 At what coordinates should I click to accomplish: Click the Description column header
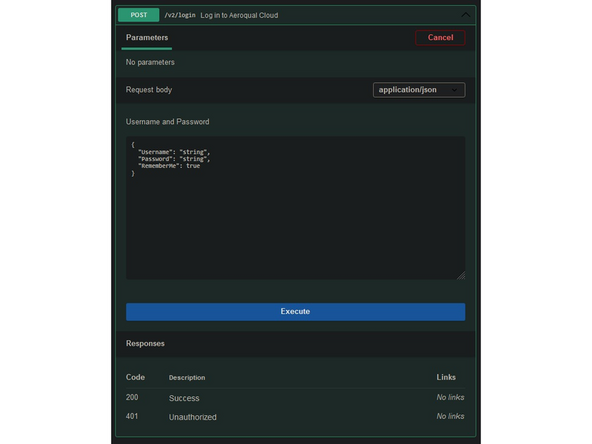click(x=187, y=378)
